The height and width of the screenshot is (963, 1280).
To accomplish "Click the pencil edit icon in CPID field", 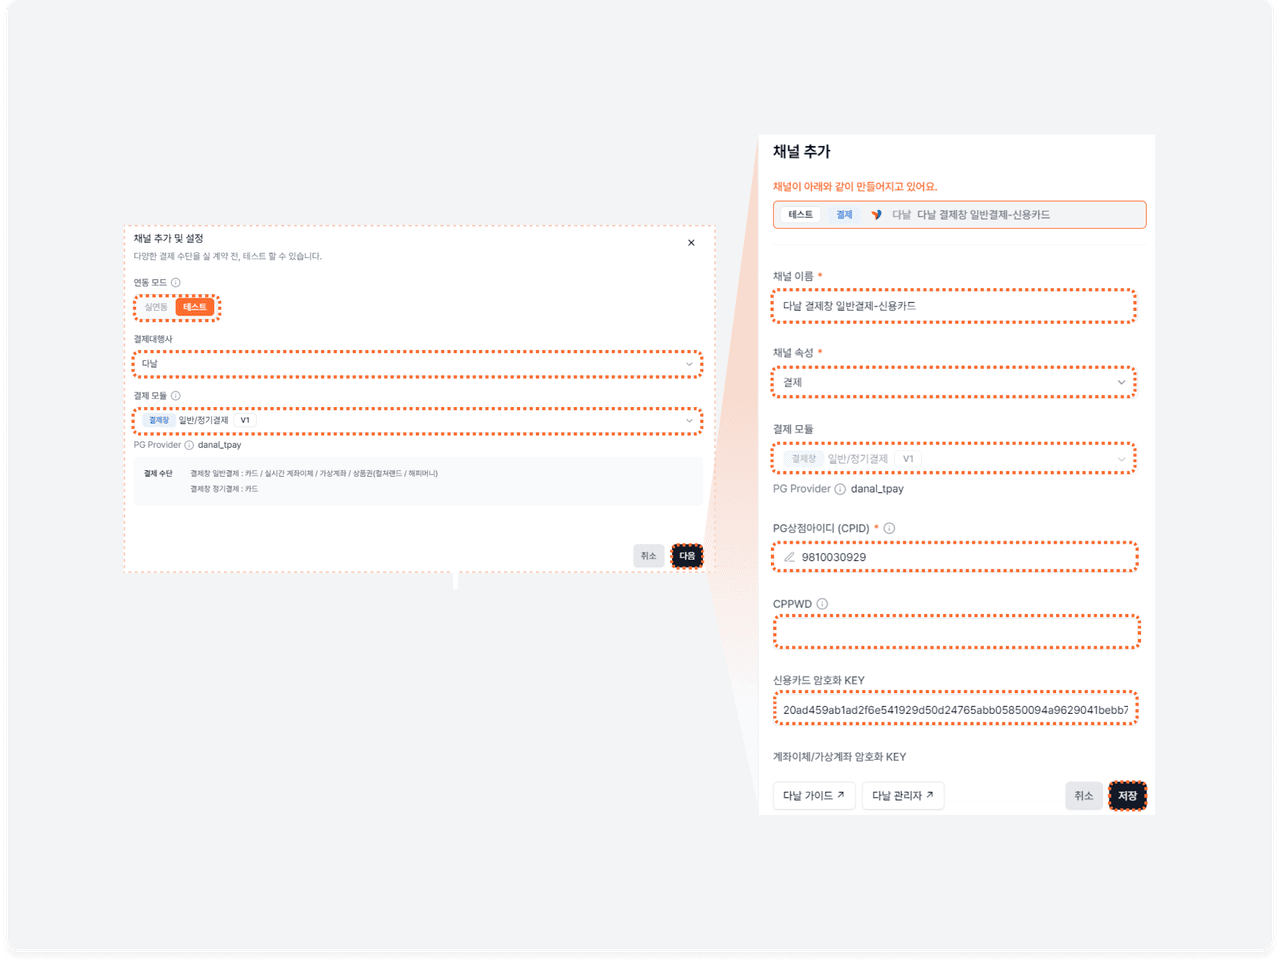I will (789, 557).
